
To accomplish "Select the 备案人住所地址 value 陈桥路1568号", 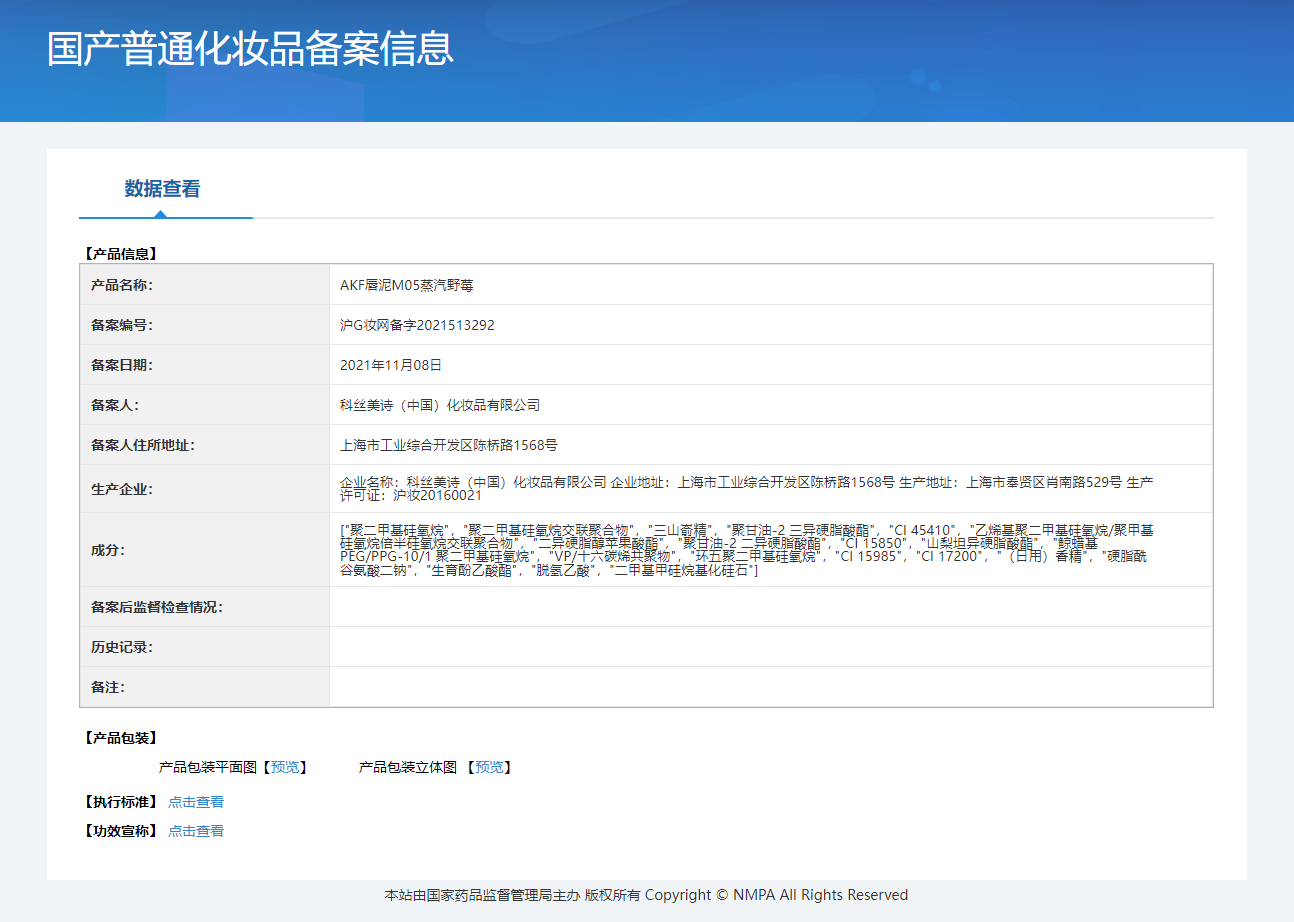I will (449, 445).
